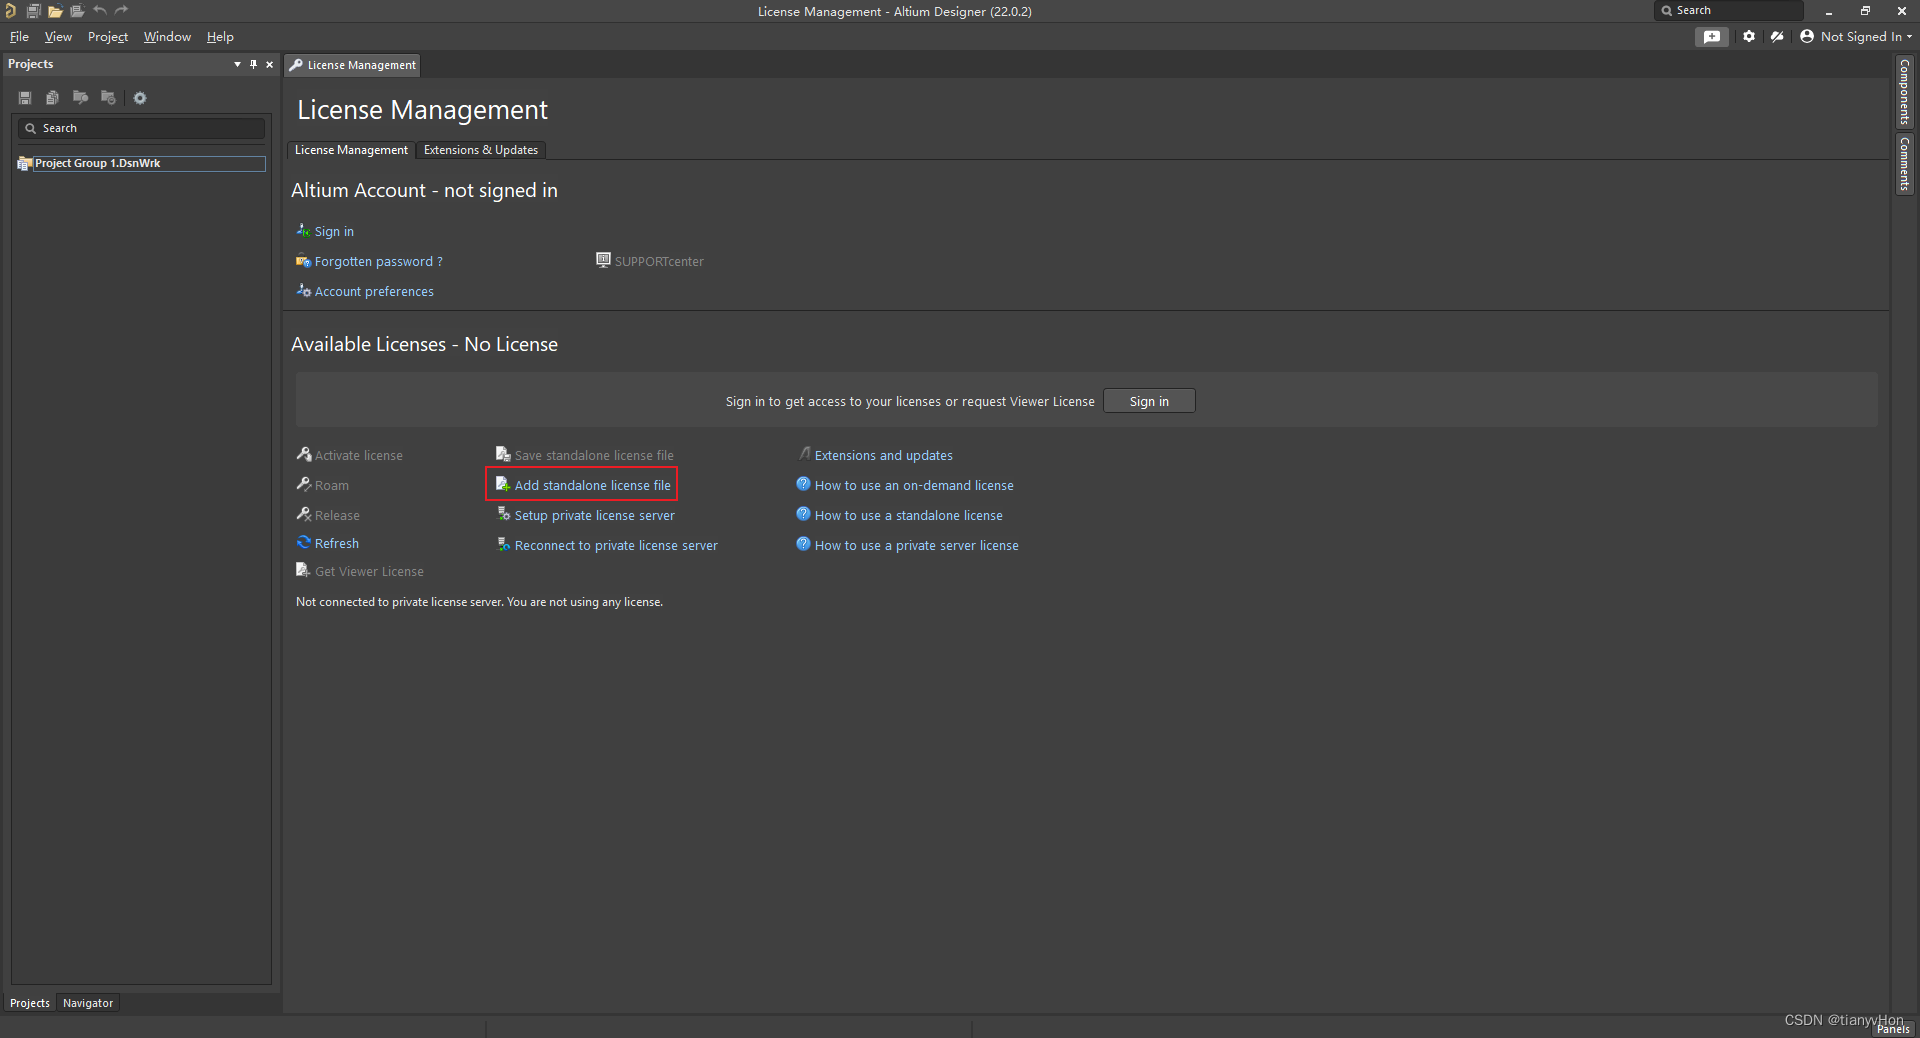This screenshot has width=1920, height=1038.
Task: Click the Sign in button beside Viewer License
Action: (1149, 401)
